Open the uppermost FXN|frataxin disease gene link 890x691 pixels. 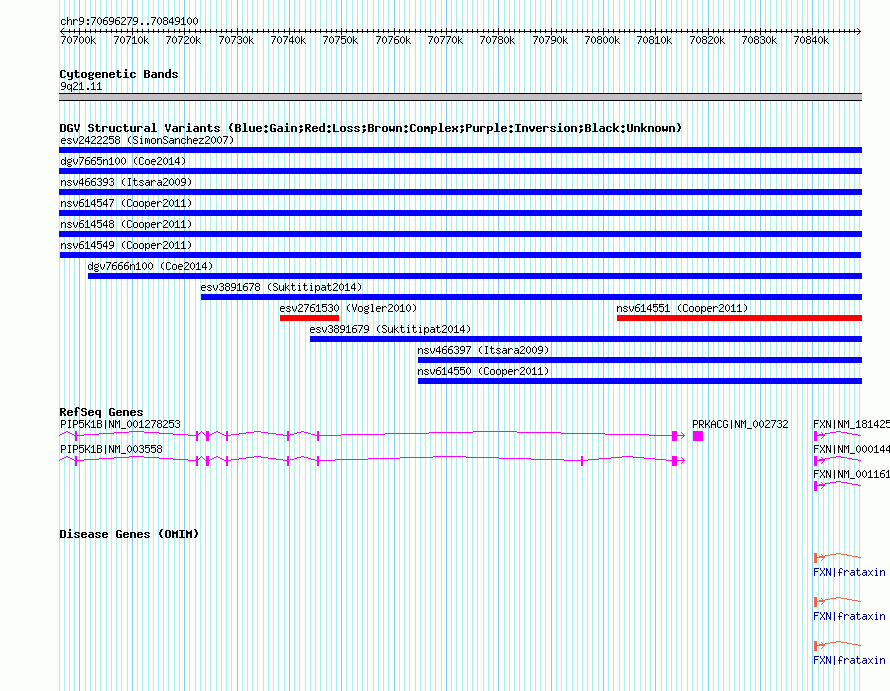pyautogui.click(x=849, y=572)
